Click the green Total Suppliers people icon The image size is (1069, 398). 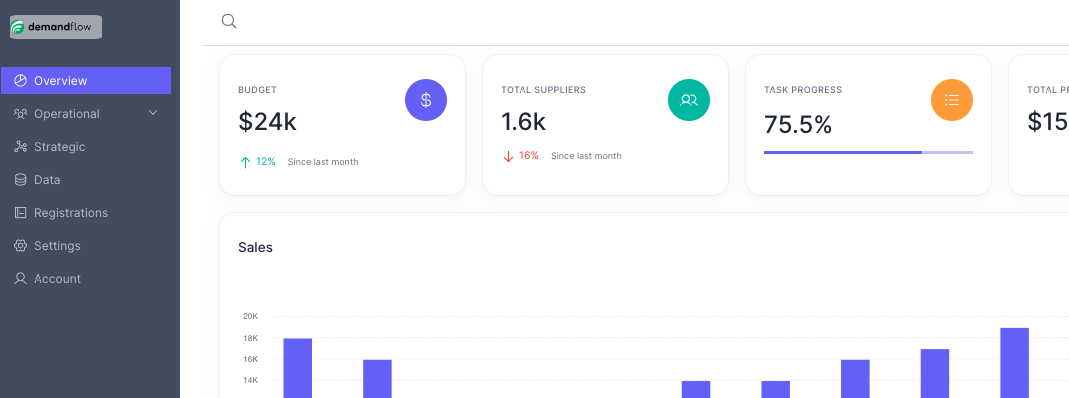pyautogui.click(x=689, y=100)
